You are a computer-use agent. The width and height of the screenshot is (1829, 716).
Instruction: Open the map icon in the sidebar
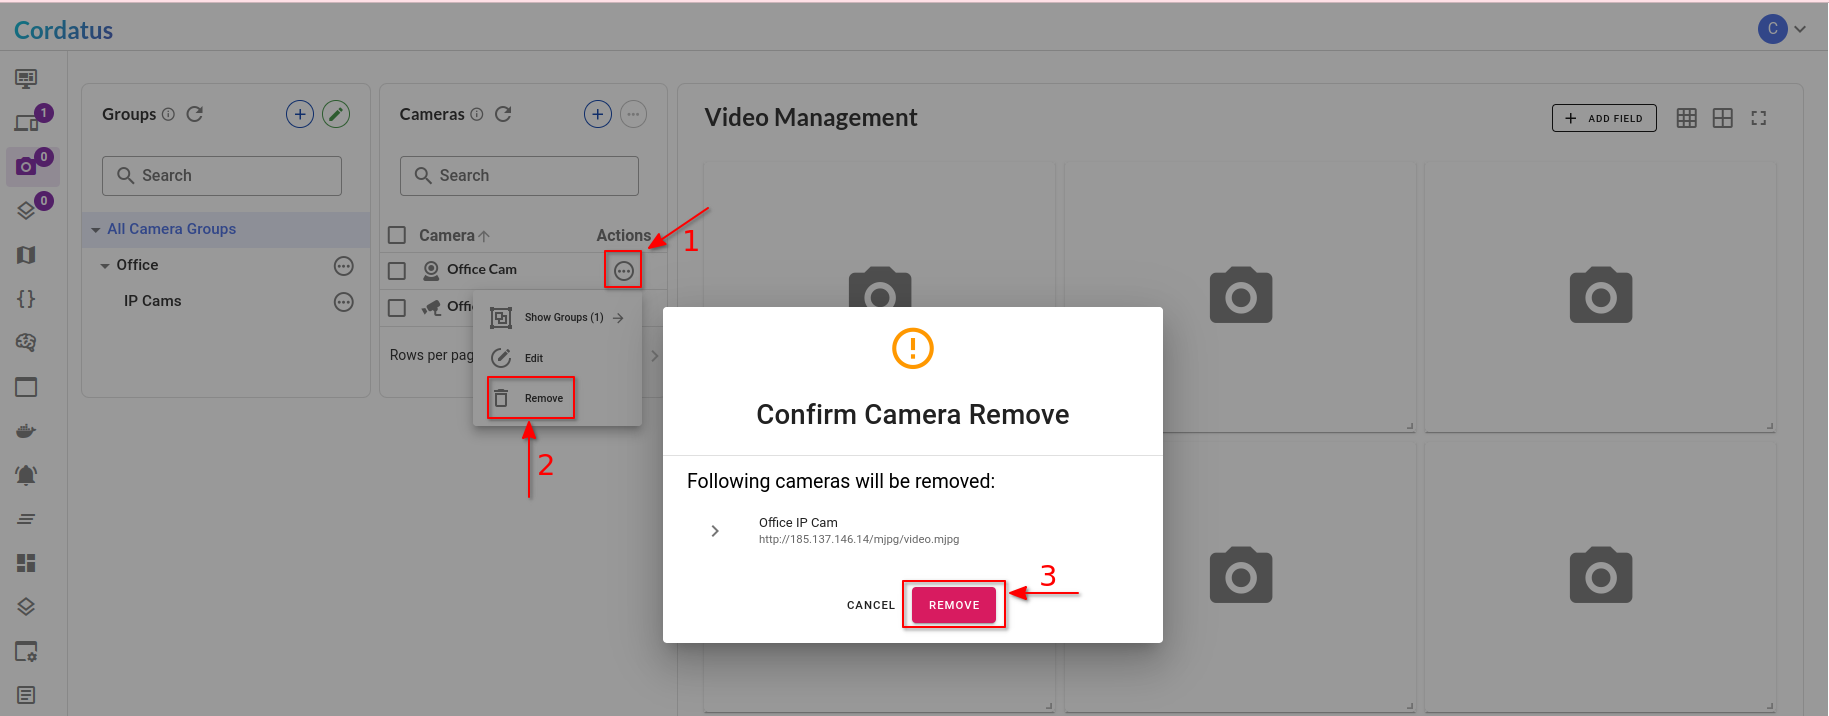pos(25,254)
